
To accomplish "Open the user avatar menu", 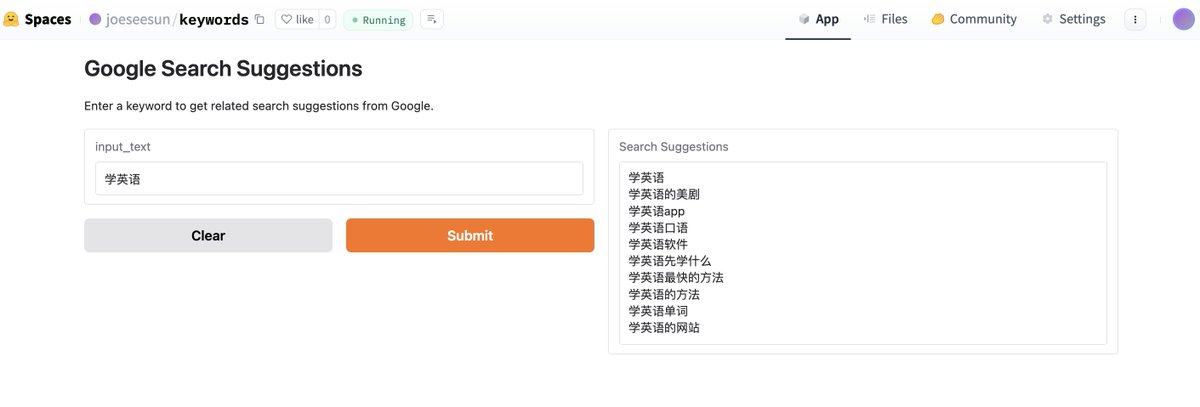I will (1184, 19).
